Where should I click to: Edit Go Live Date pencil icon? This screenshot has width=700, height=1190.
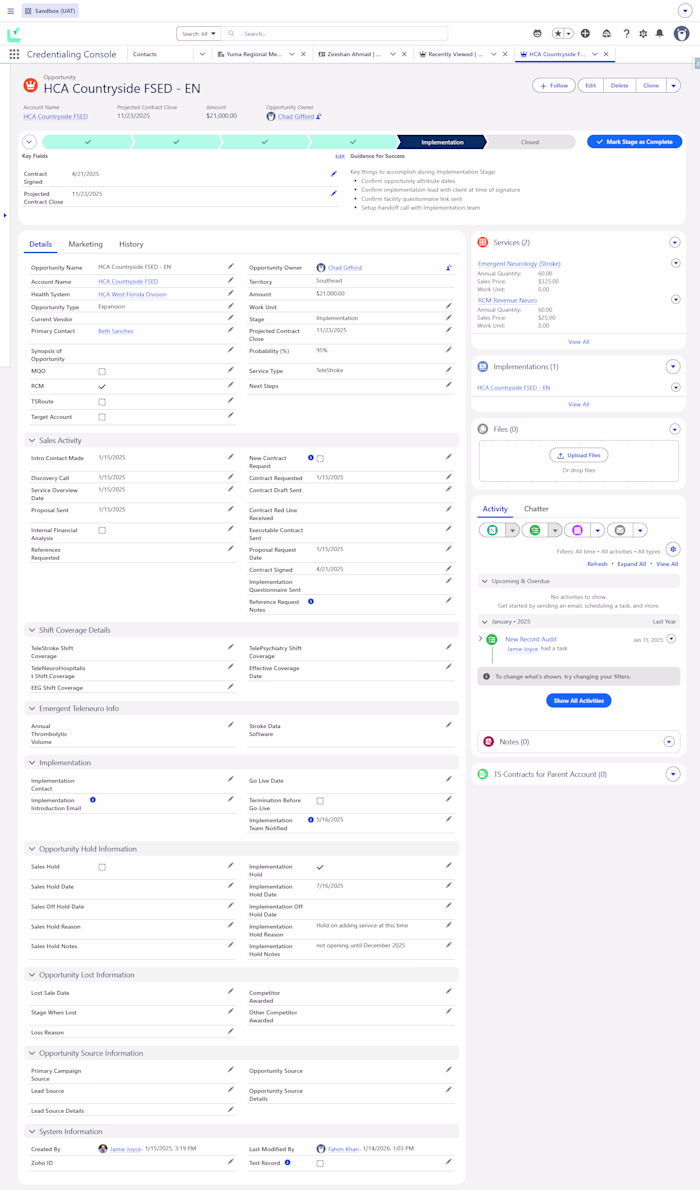(x=449, y=779)
